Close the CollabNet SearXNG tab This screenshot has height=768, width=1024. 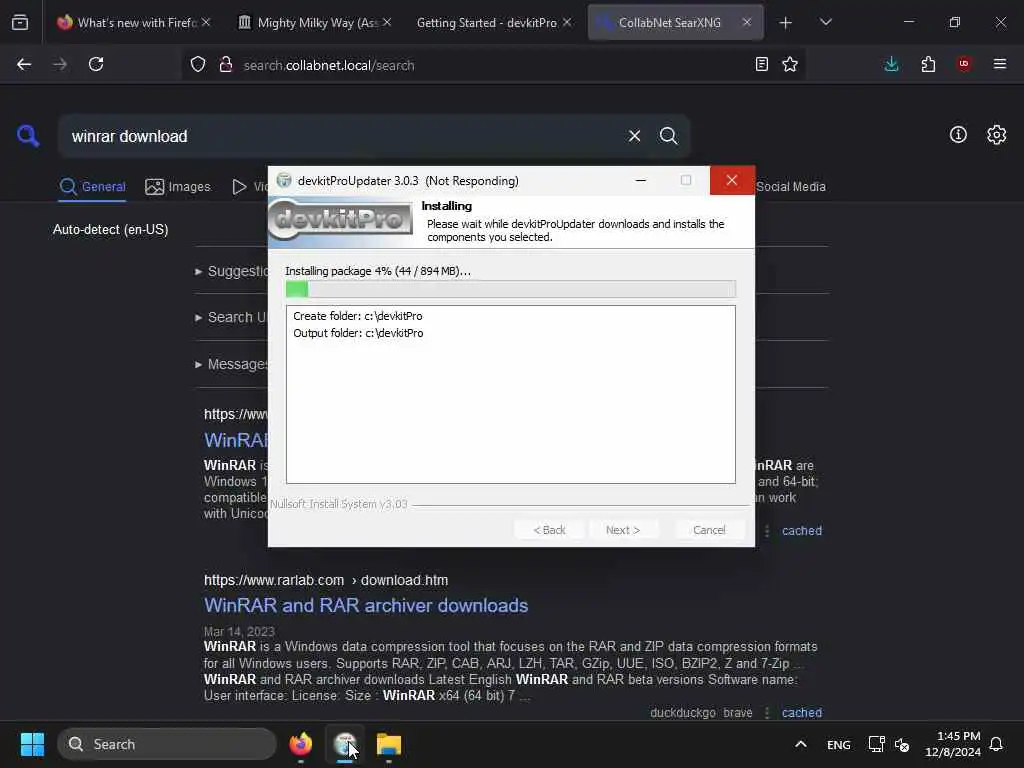[746, 22]
